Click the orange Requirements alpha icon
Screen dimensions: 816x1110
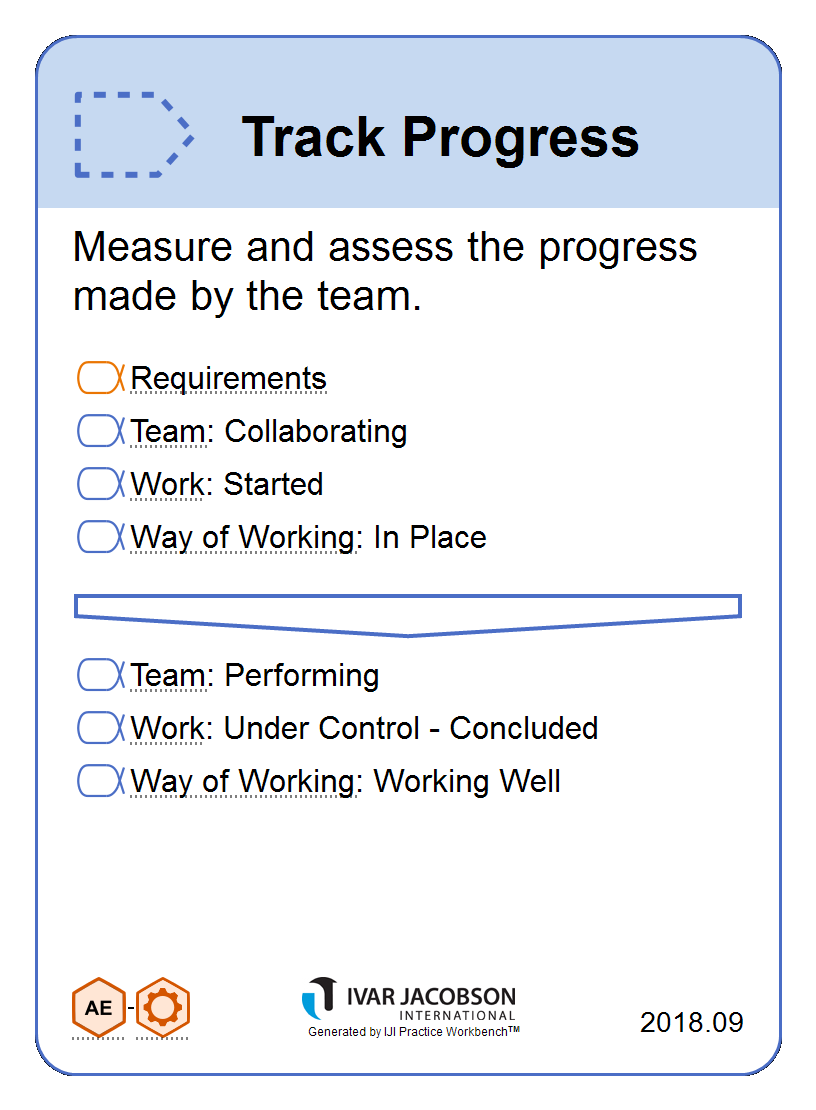[101, 377]
